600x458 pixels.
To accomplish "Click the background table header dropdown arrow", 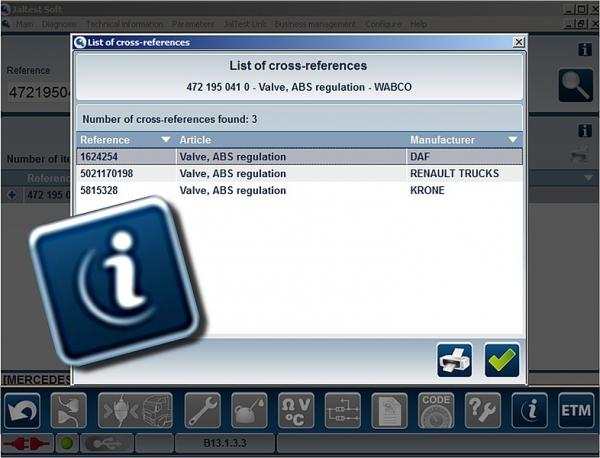I will click(588, 178).
